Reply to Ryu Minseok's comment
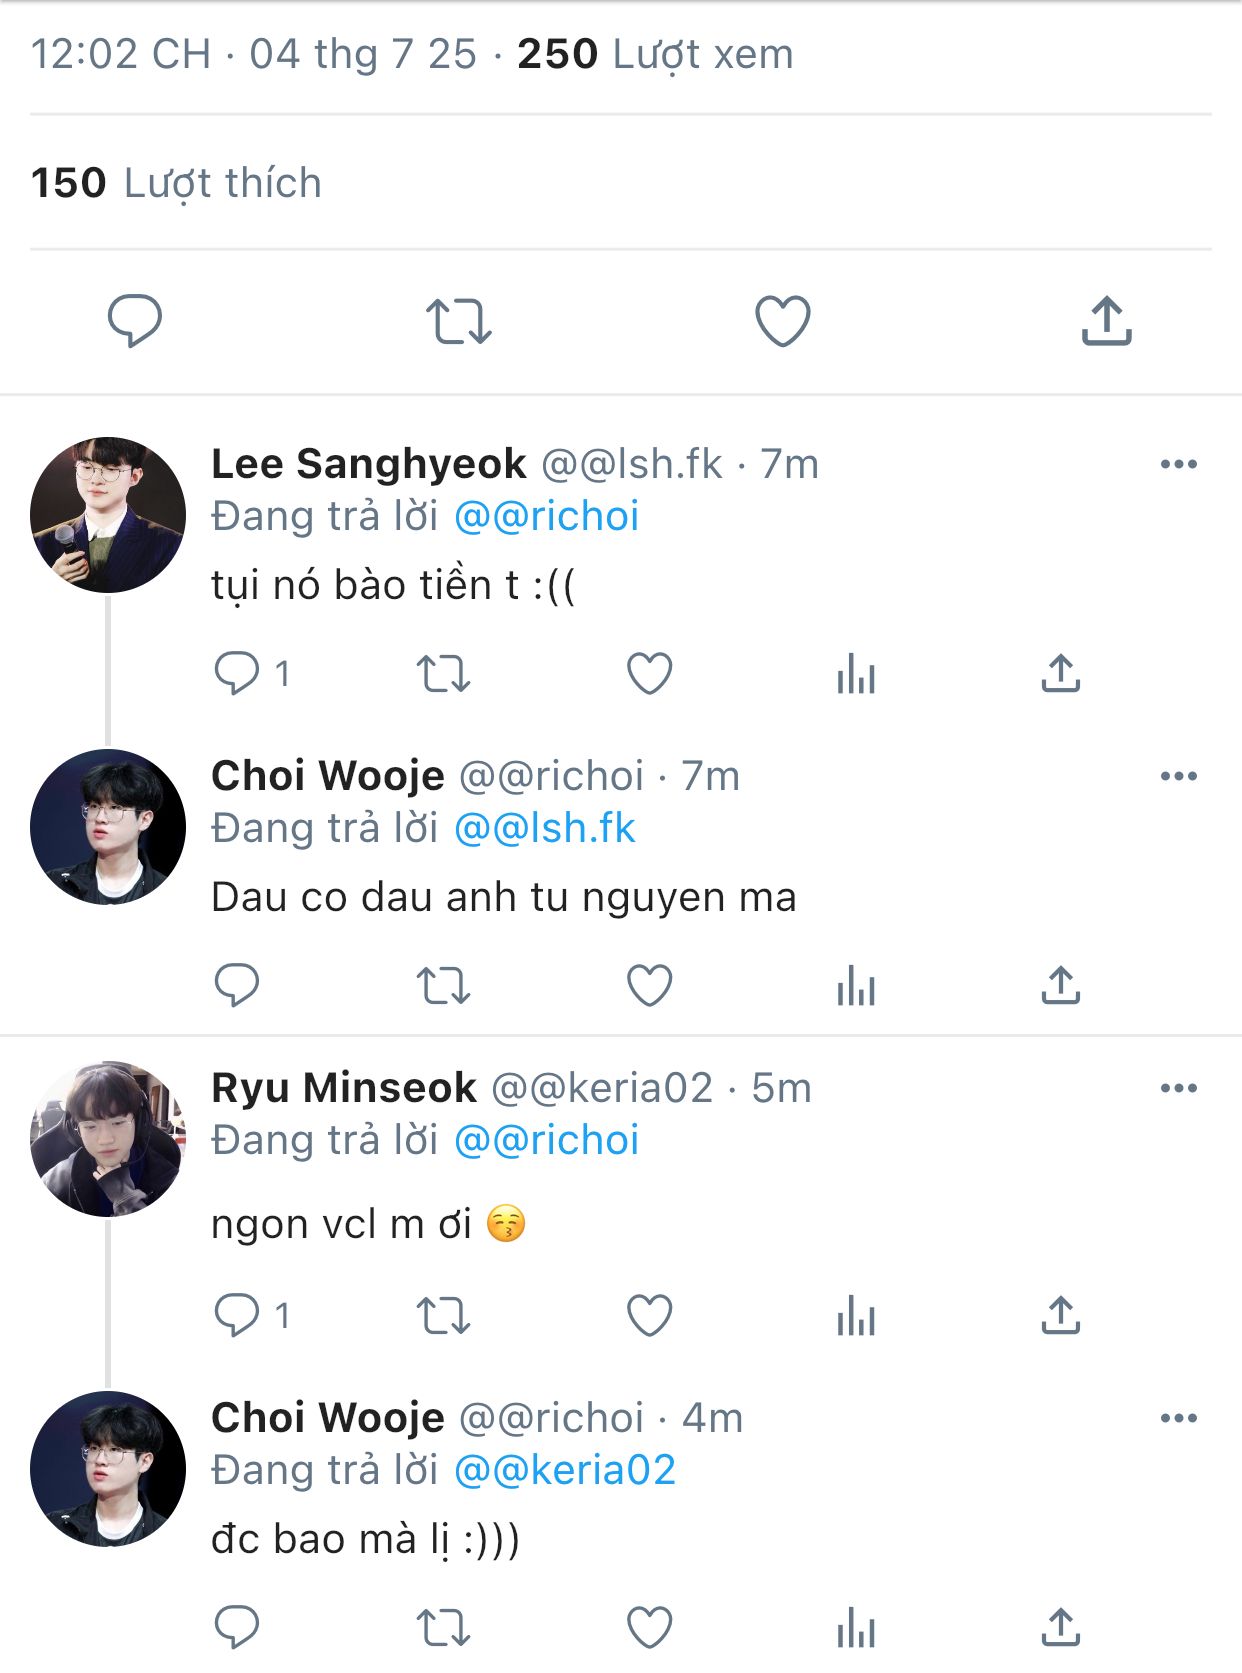 coord(237,1315)
